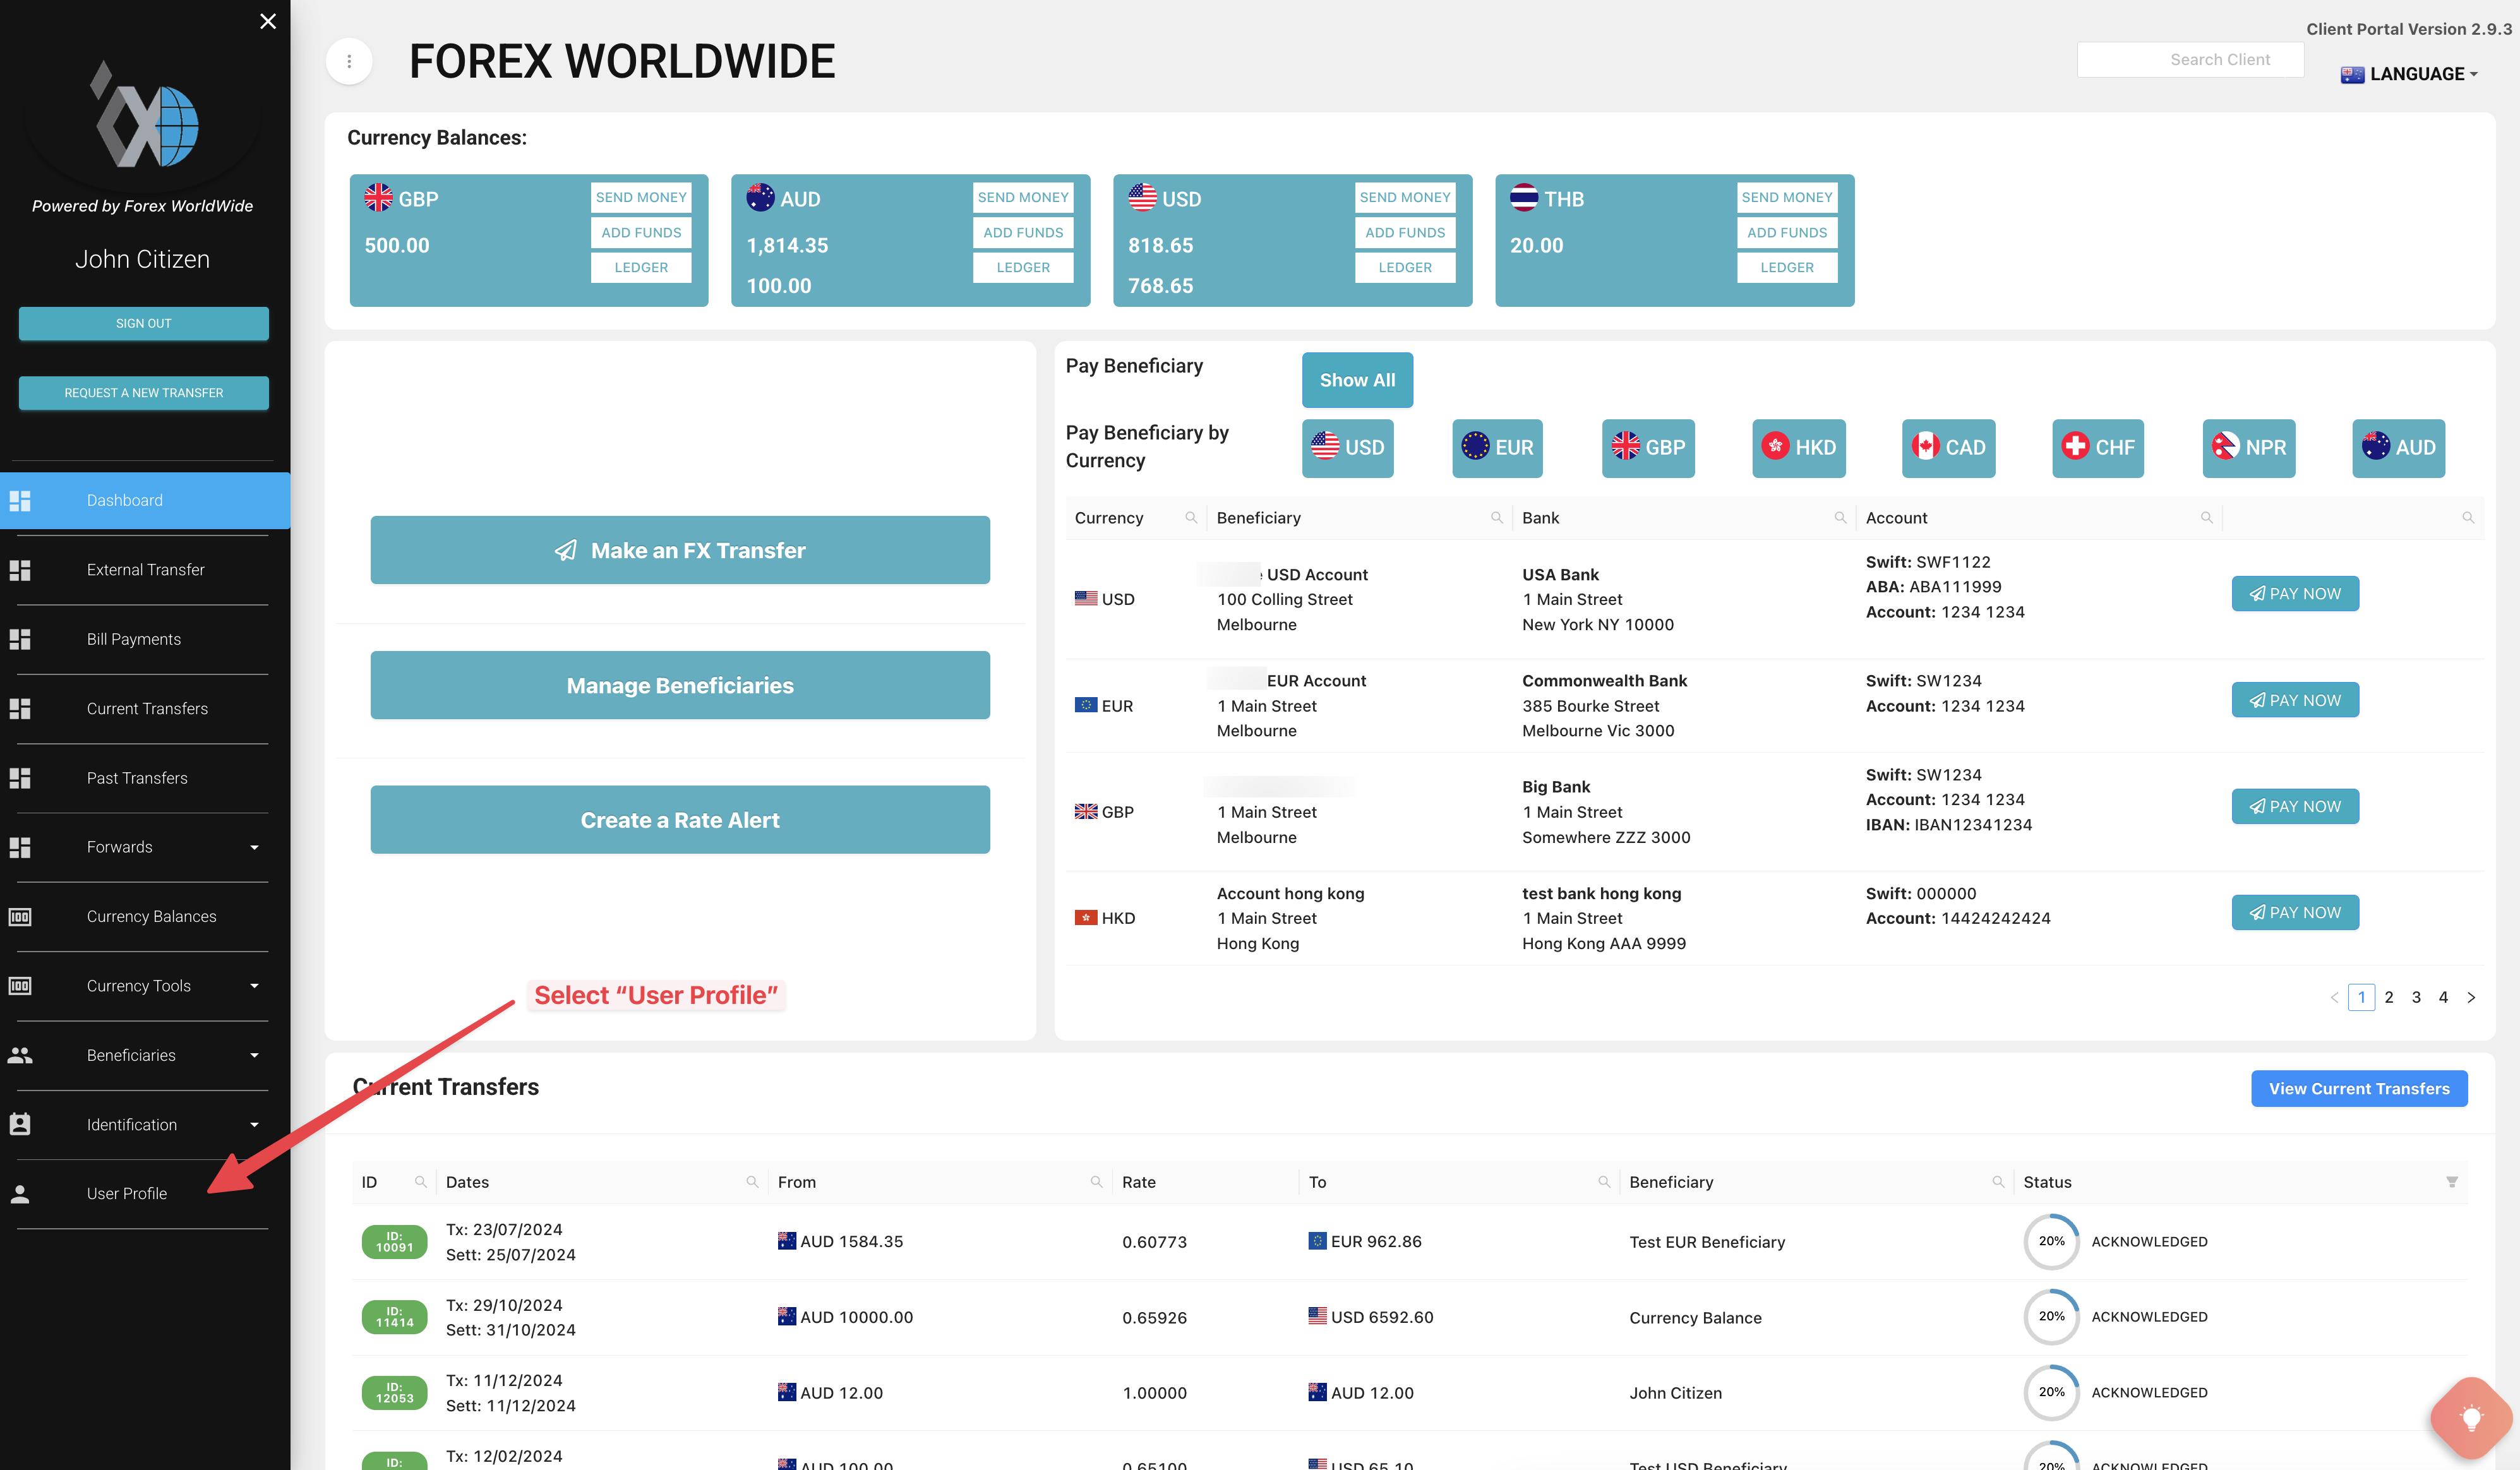Filter beneficiaries by HKD currency
2520x1470 pixels.
coord(1798,447)
